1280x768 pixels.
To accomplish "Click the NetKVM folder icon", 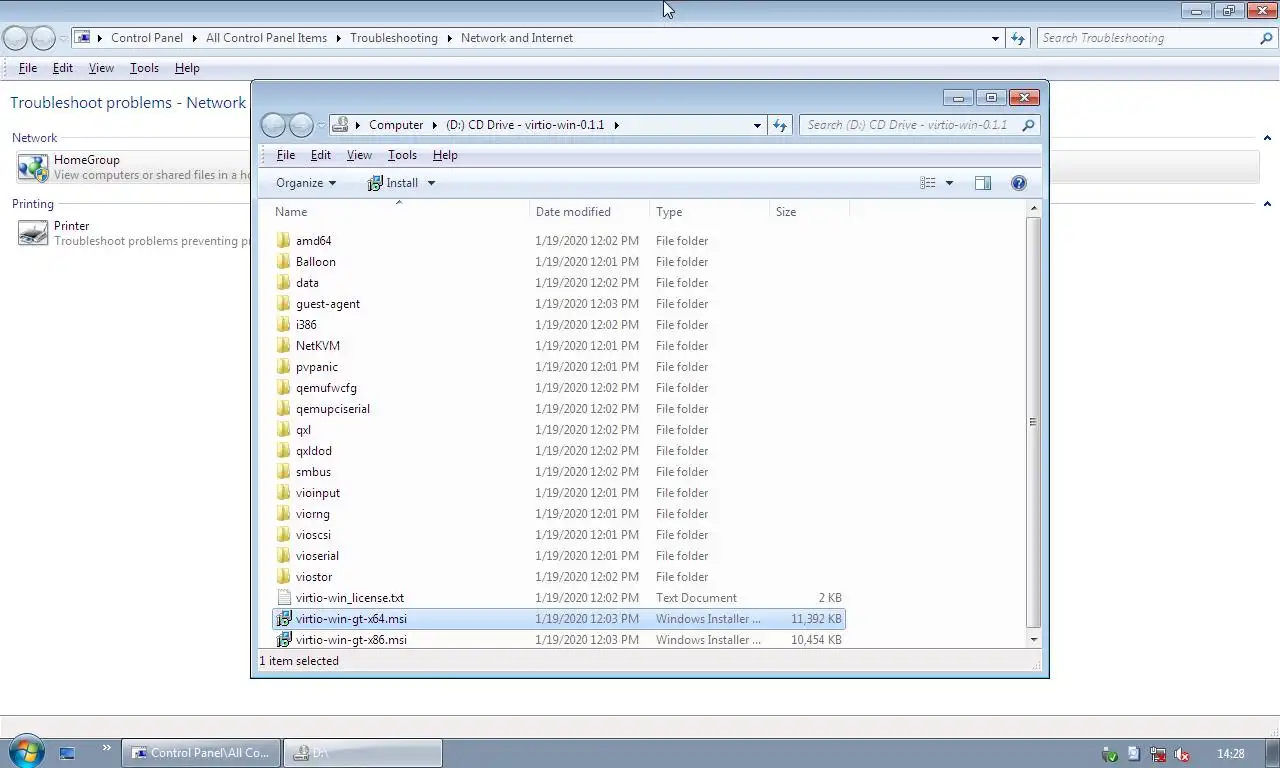I will (x=284, y=346).
